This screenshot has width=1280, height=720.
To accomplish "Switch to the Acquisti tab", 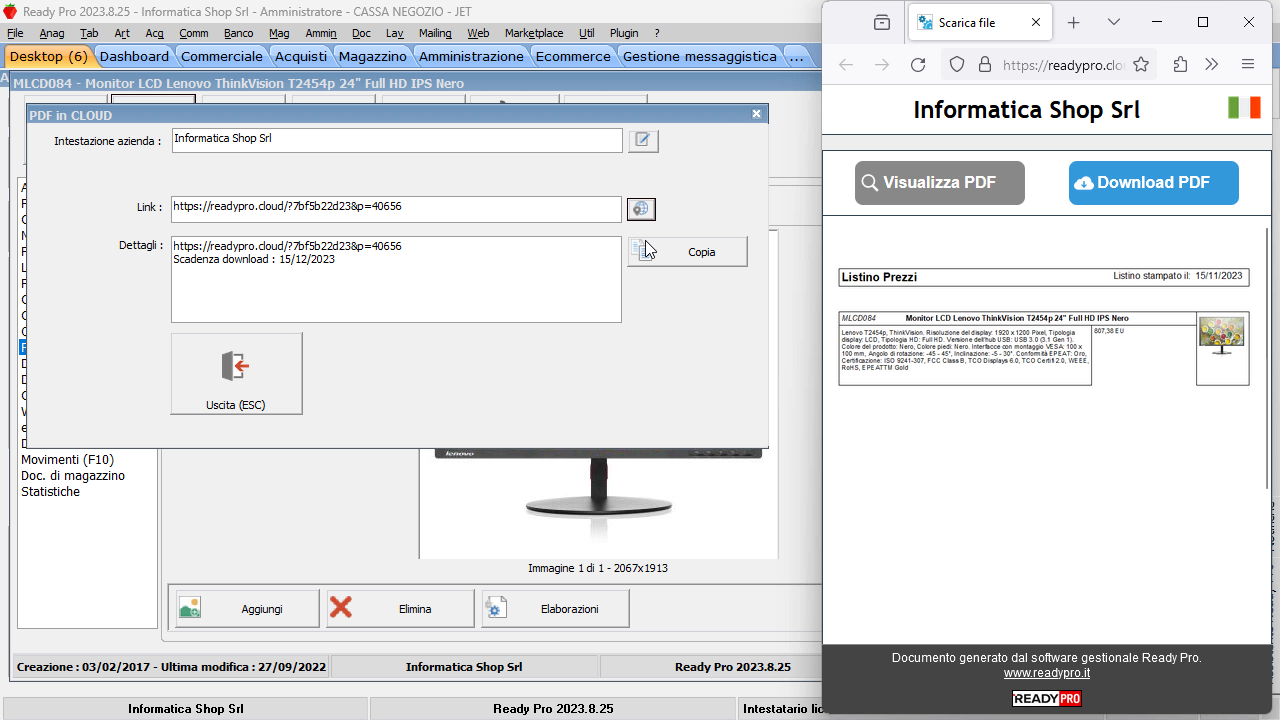I will click(301, 57).
